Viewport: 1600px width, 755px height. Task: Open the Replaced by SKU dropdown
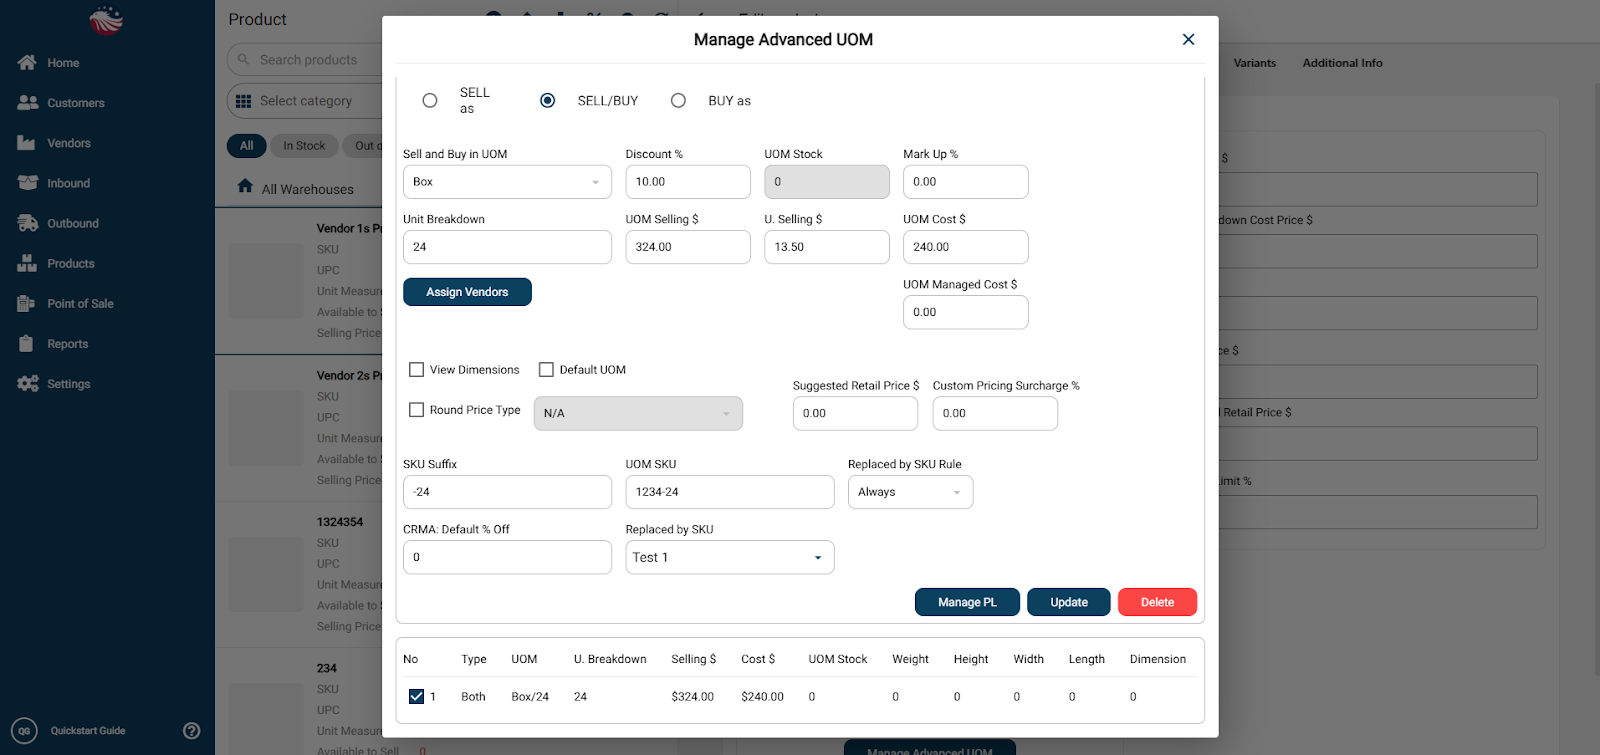[729, 558]
